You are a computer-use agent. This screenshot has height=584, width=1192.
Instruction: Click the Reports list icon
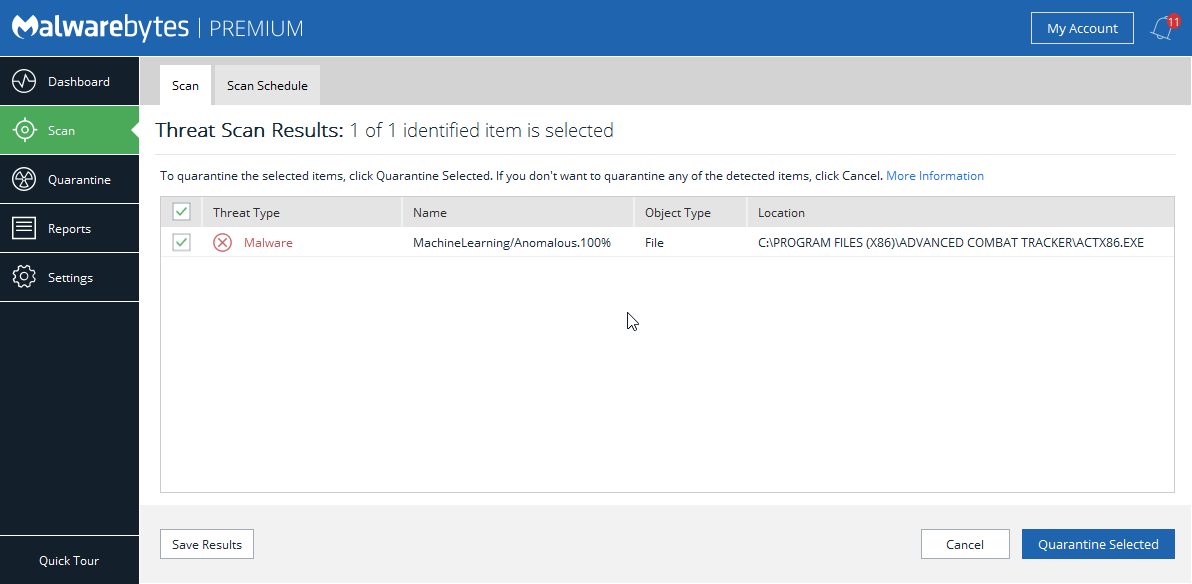pyautogui.click(x=24, y=228)
